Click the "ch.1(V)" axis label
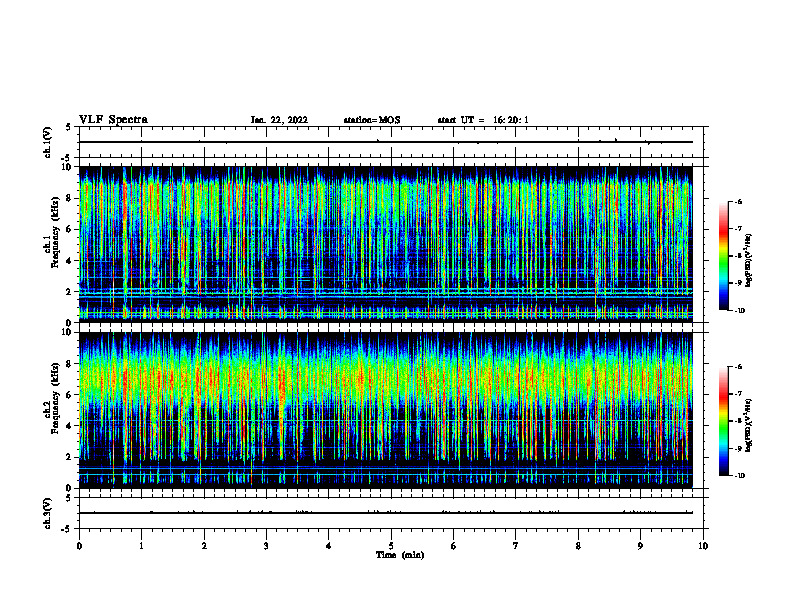The image size is (792, 612). coord(48,142)
